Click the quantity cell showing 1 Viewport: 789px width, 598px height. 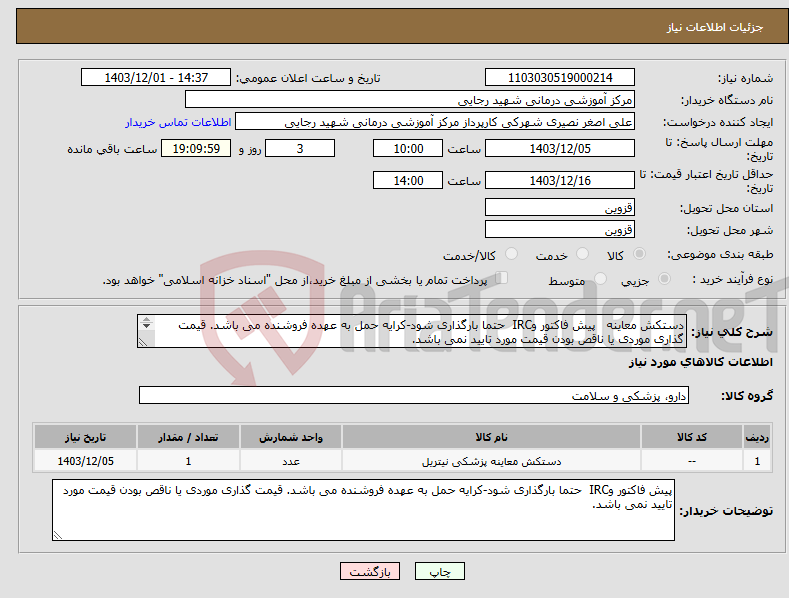point(188,461)
